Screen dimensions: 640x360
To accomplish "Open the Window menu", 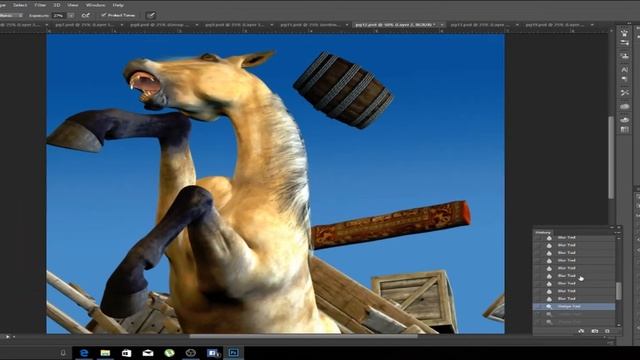I will click(x=95, y=5).
